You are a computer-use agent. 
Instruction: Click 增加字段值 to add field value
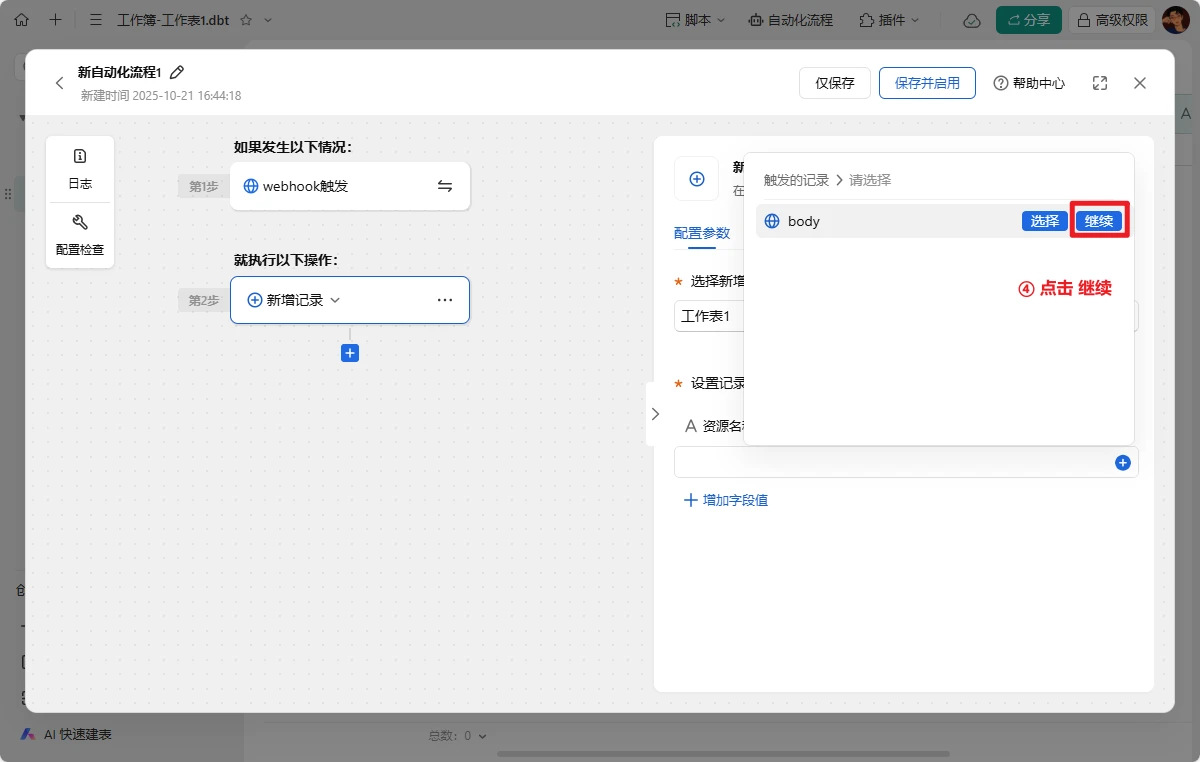point(726,500)
